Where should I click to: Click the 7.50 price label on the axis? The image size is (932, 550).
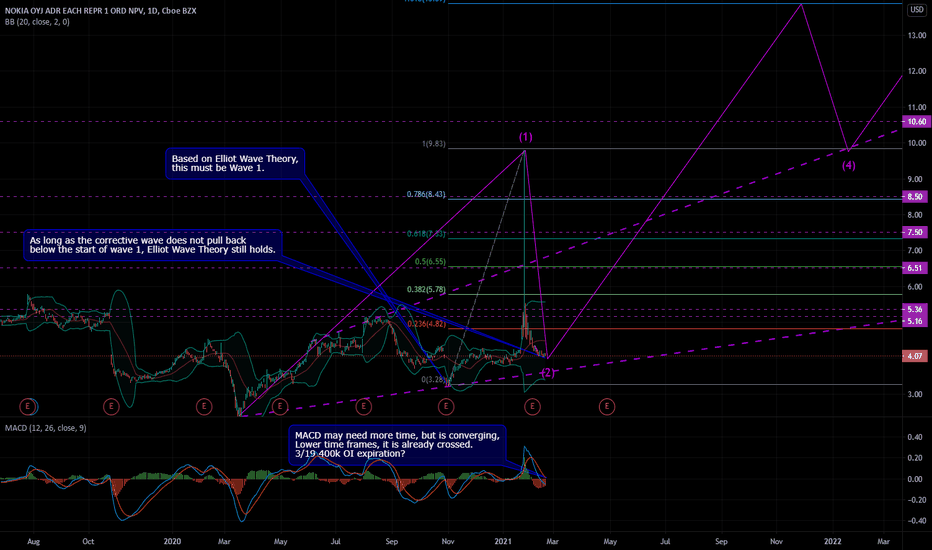[x=916, y=232]
